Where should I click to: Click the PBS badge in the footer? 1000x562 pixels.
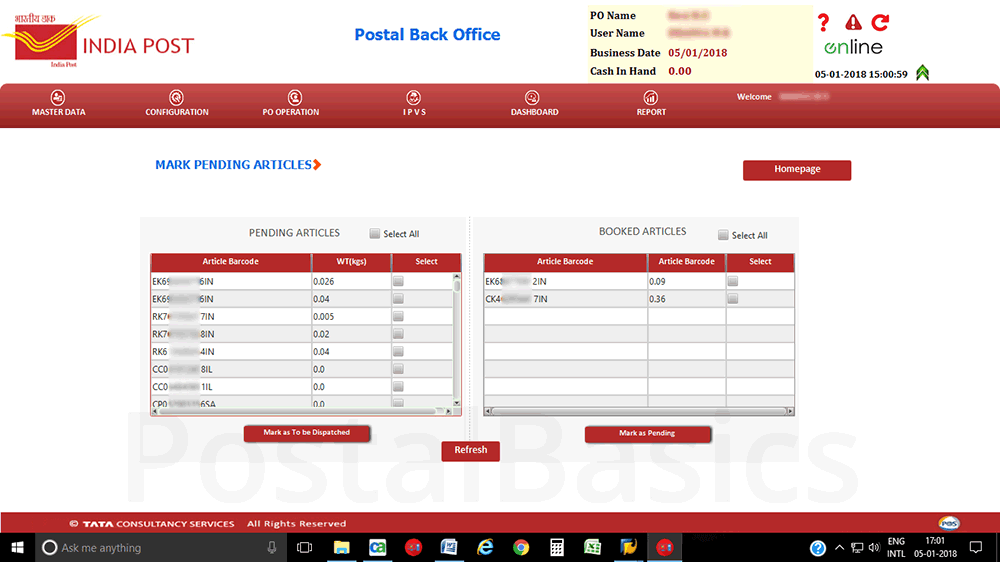click(x=949, y=523)
